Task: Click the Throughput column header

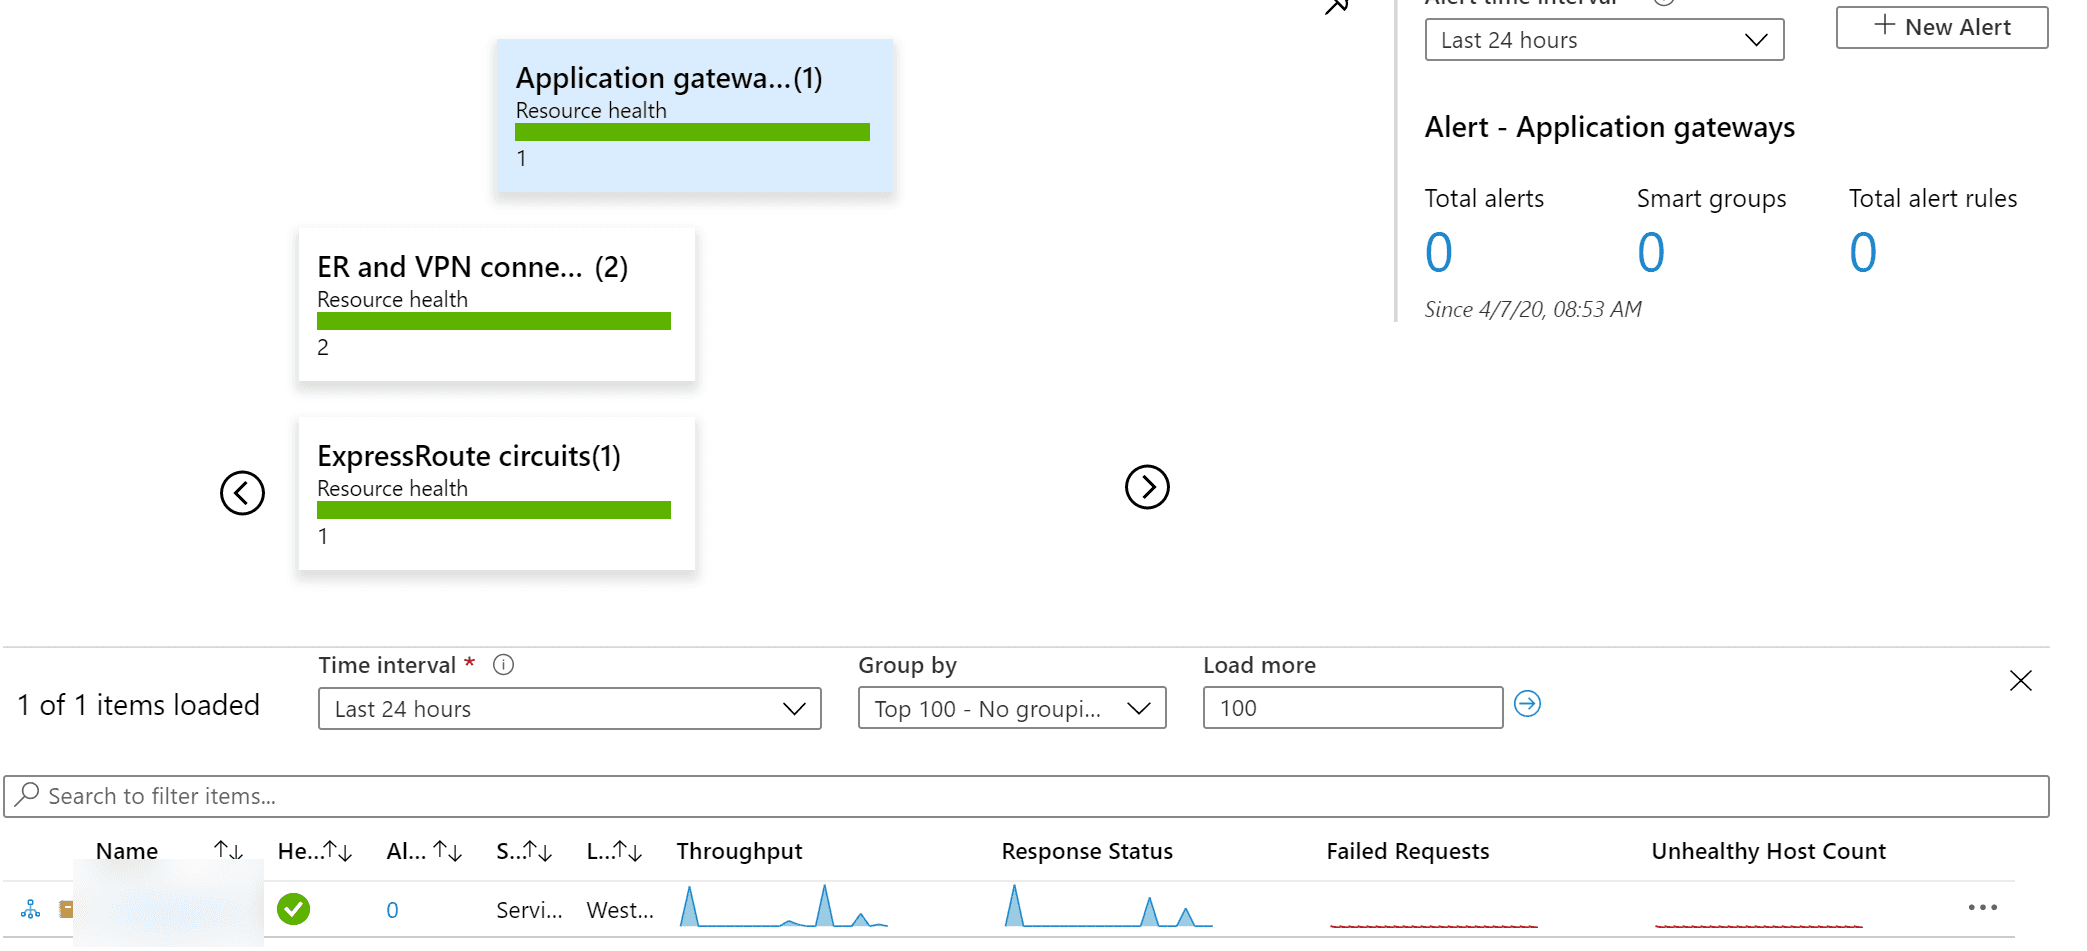Action: click(x=739, y=851)
